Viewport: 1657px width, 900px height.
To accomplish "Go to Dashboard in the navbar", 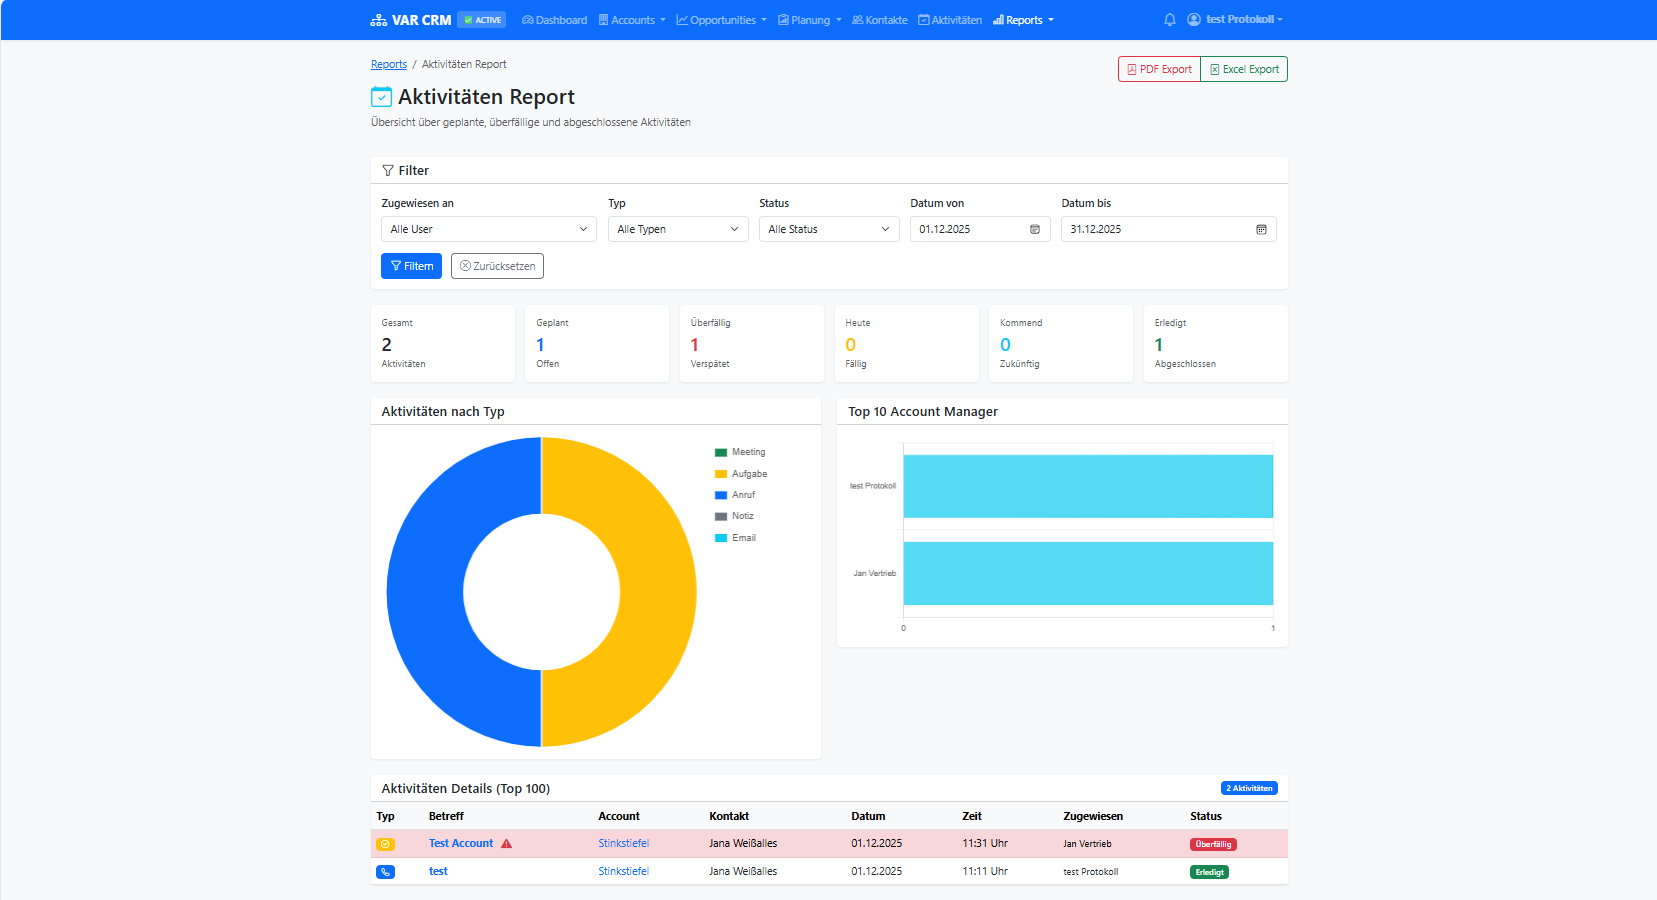I will 554,20.
